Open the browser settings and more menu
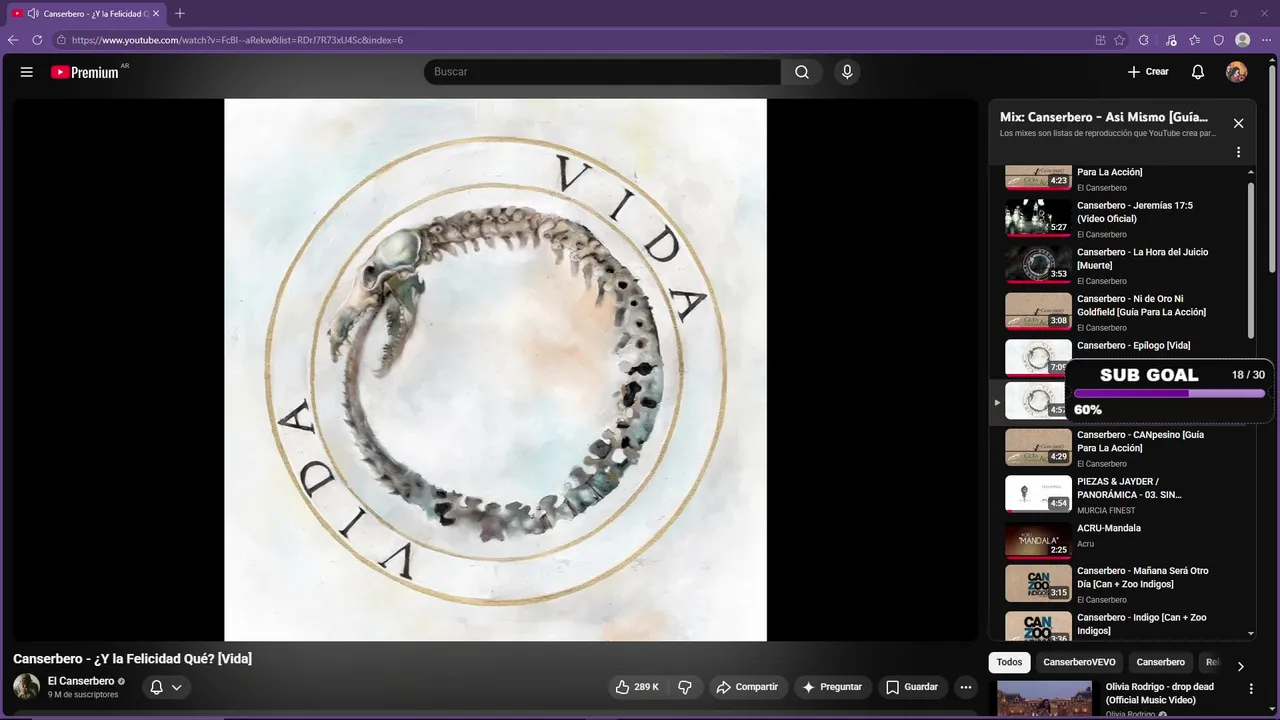1280x720 pixels. [1267, 40]
